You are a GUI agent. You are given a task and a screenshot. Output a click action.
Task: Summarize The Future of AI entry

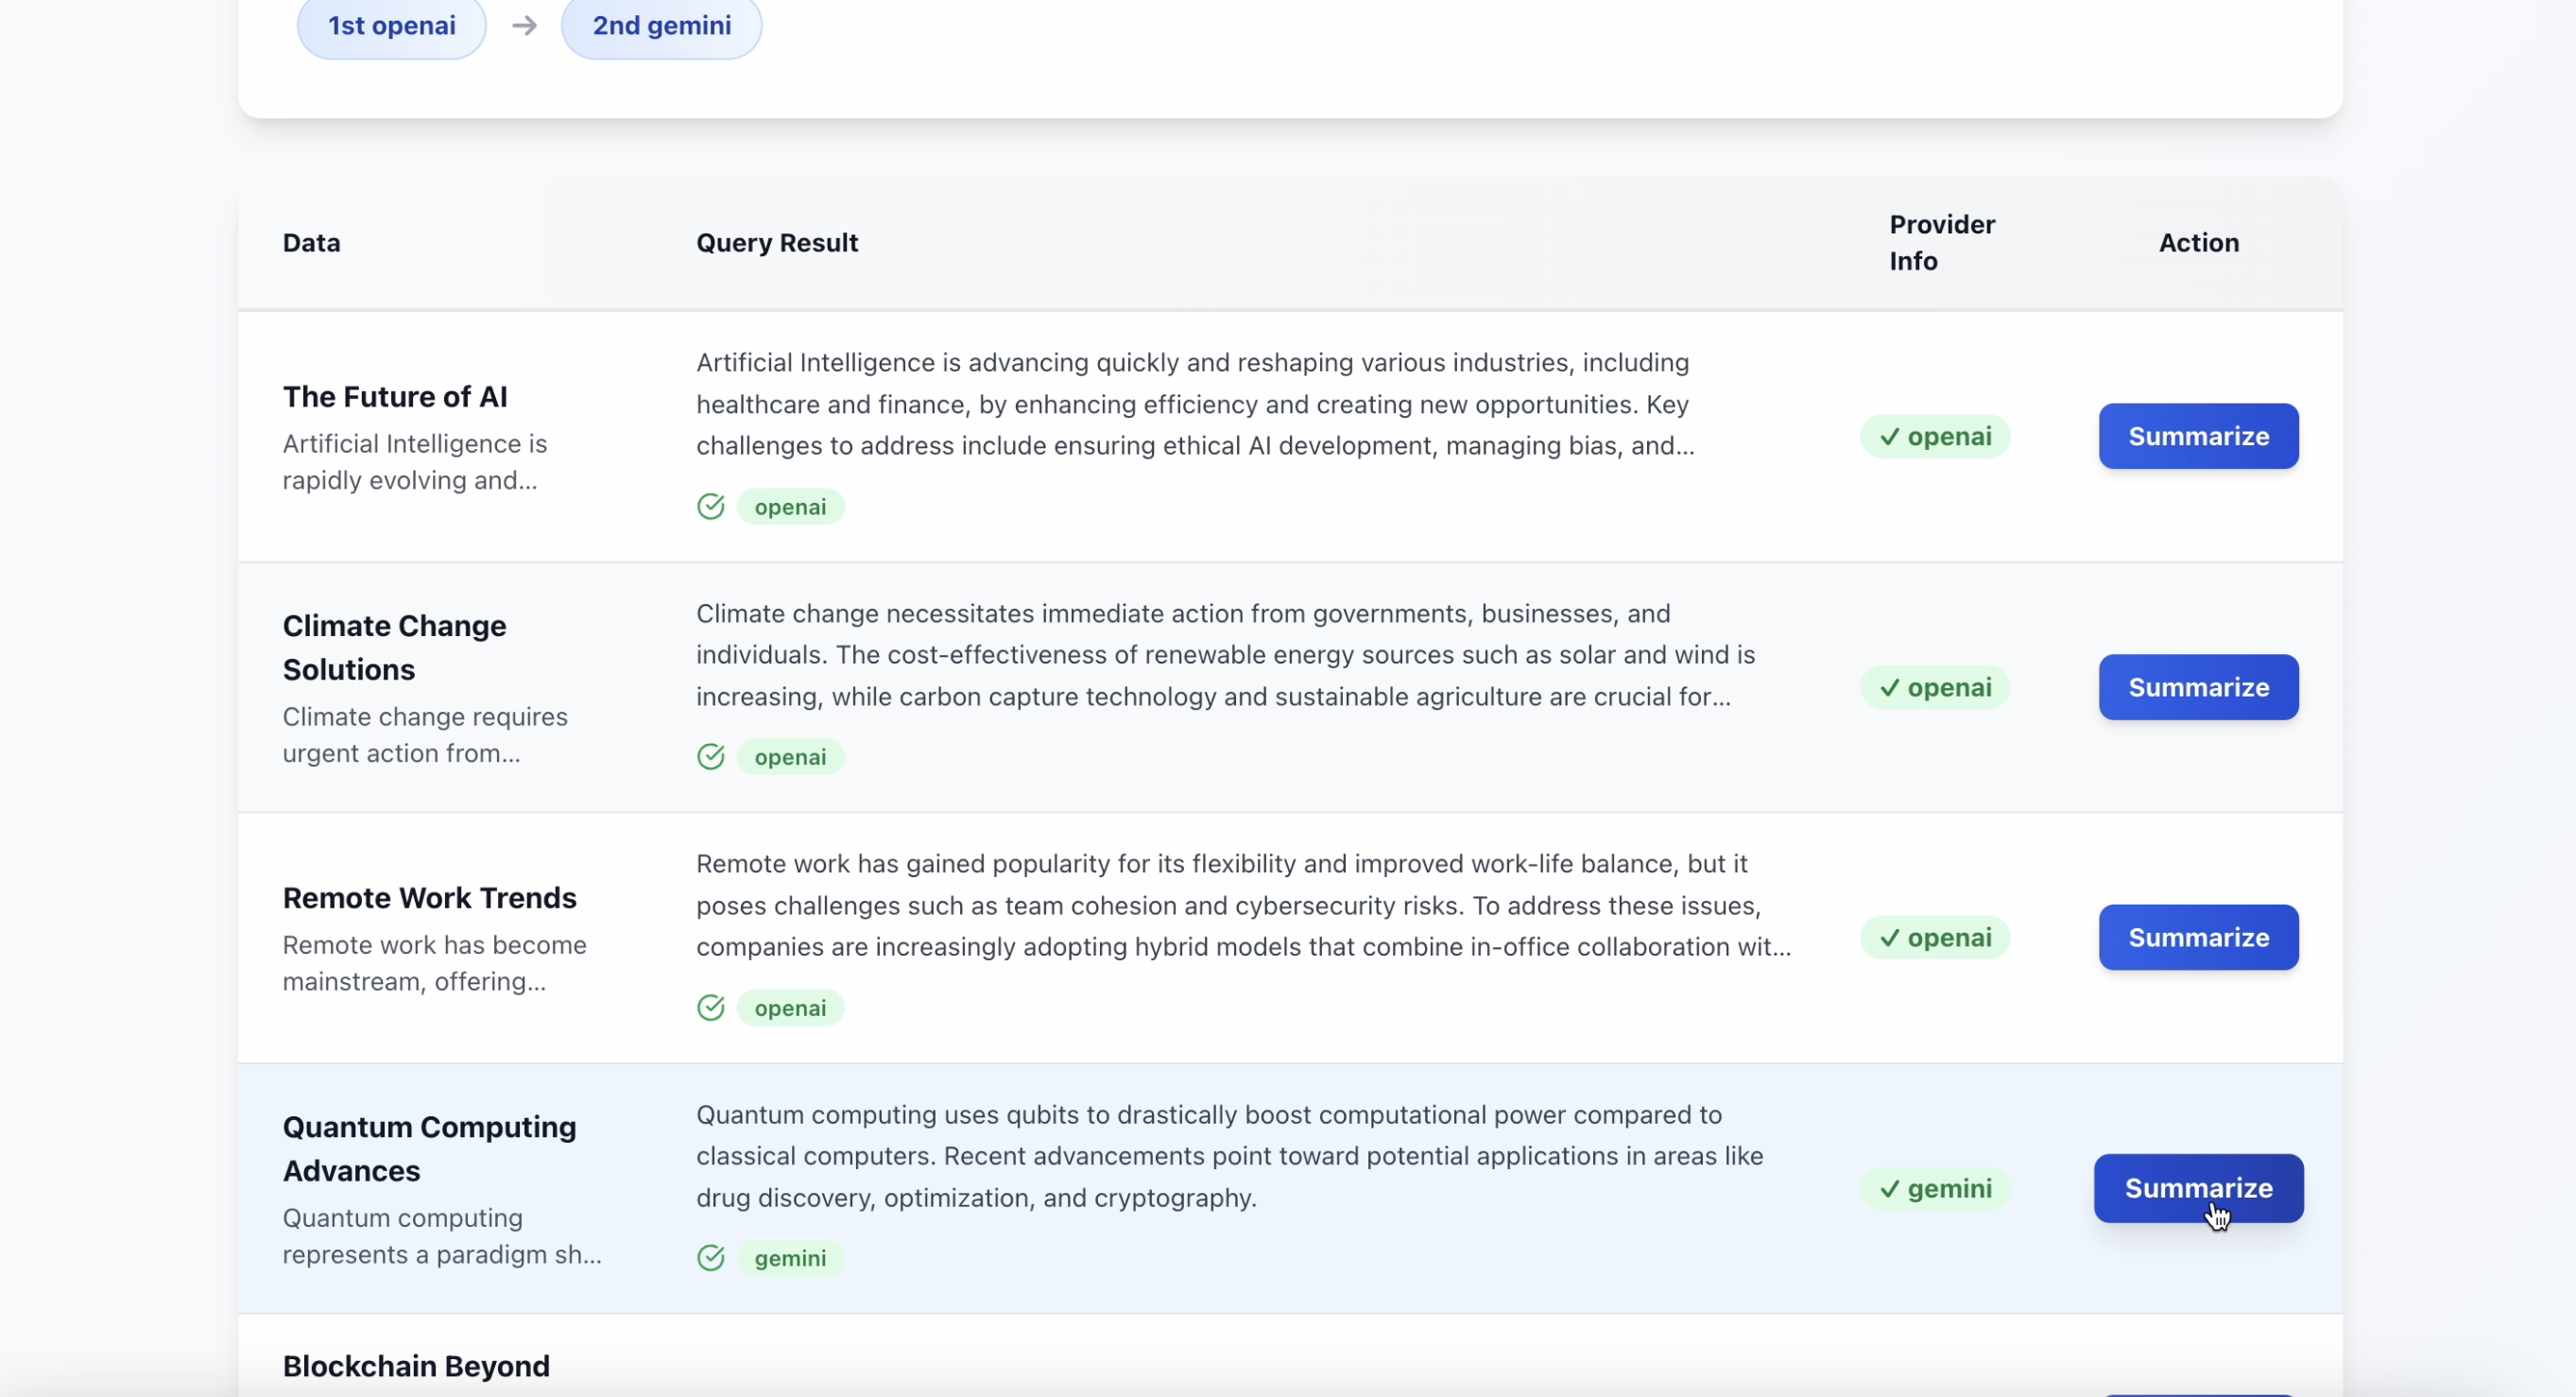coord(2197,437)
